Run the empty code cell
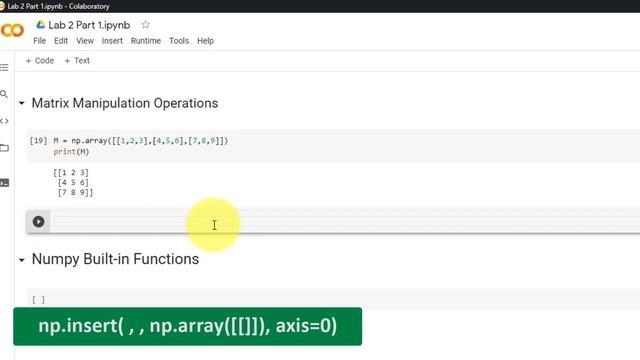 point(38,222)
